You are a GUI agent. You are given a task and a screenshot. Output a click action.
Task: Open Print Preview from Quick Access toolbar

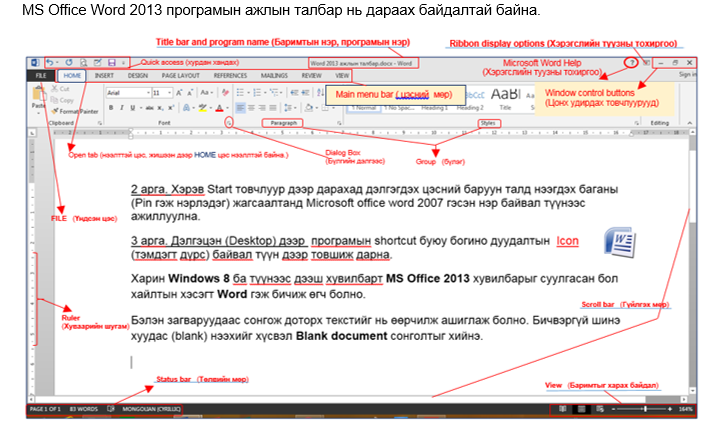(x=83, y=63)
